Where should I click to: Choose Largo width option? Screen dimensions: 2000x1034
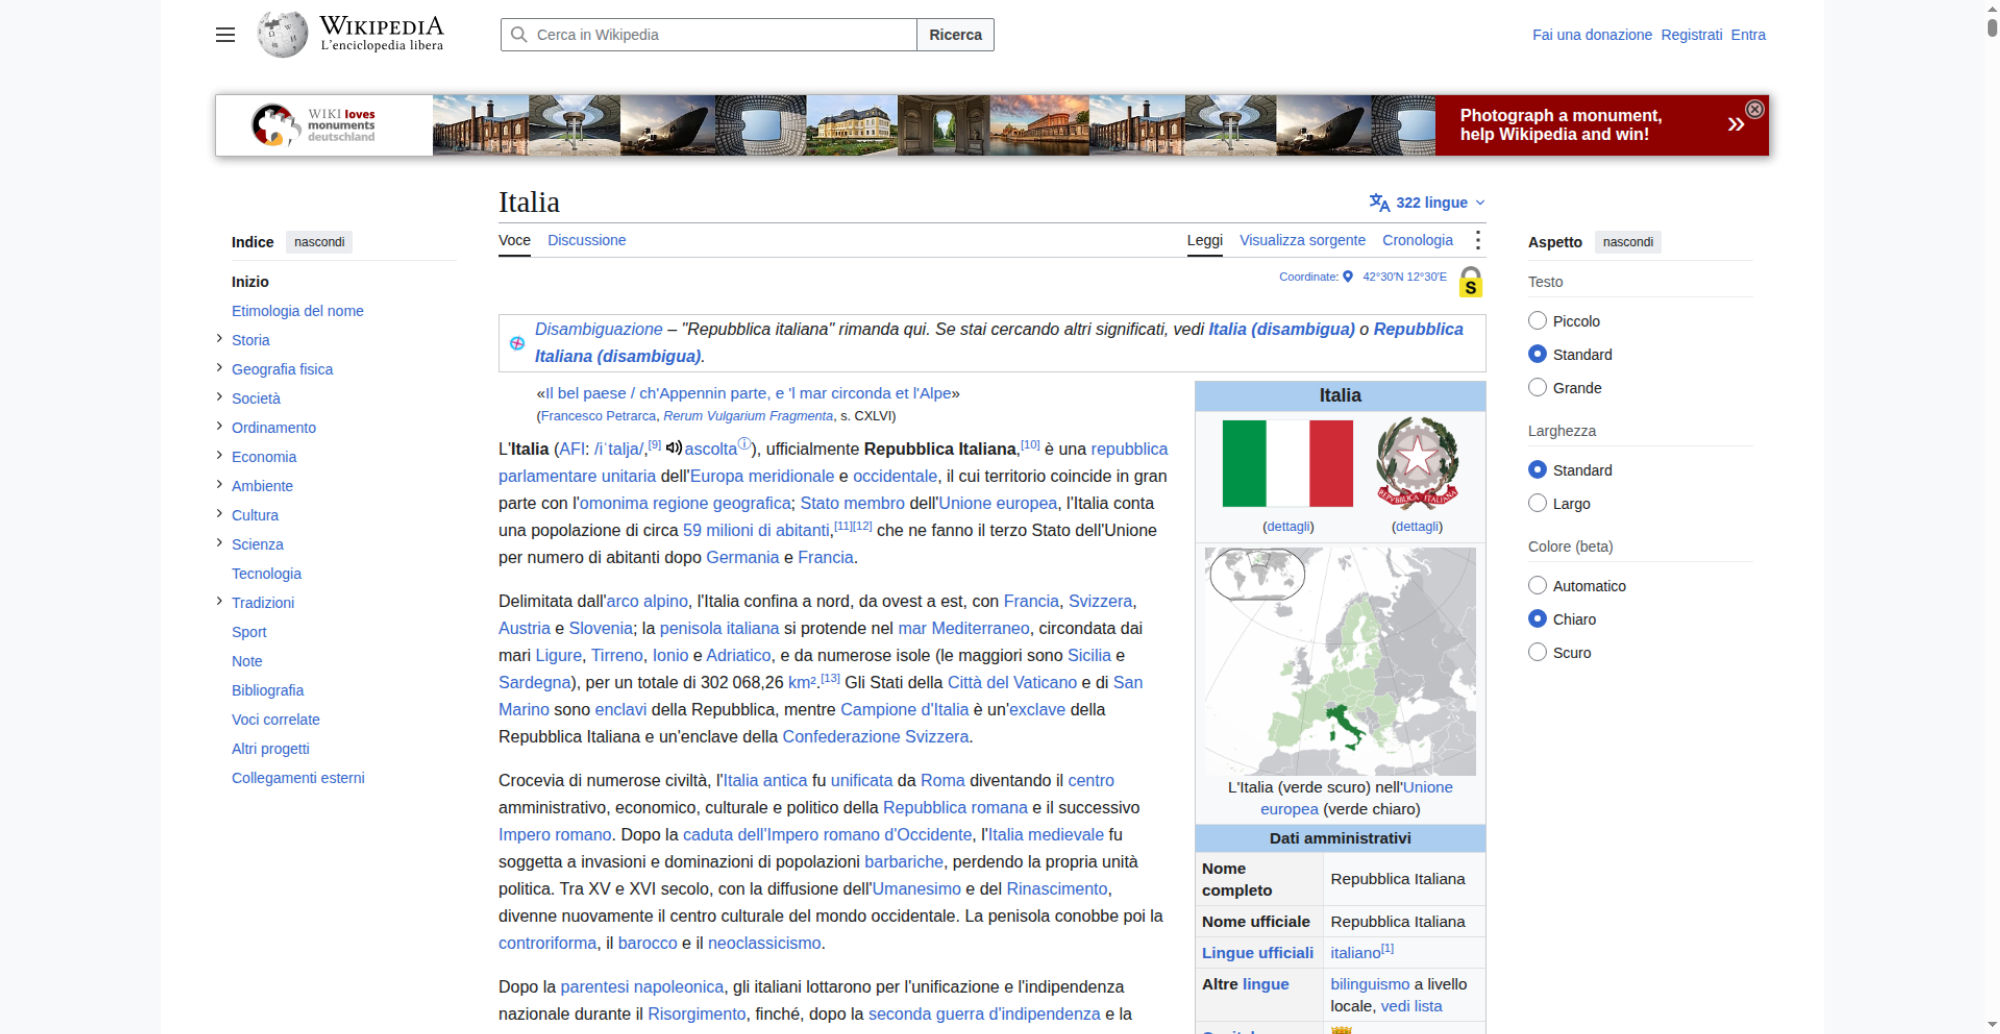coord(1537,503)
